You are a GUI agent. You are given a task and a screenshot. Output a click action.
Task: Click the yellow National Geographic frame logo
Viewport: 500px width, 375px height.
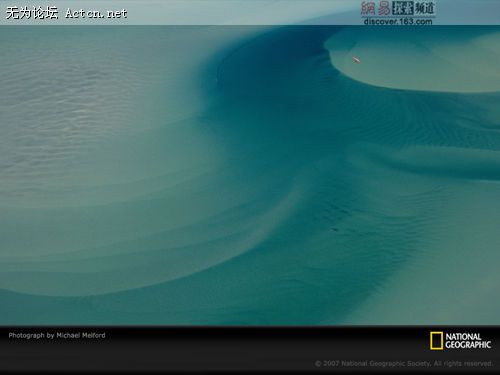click(436, 340)
